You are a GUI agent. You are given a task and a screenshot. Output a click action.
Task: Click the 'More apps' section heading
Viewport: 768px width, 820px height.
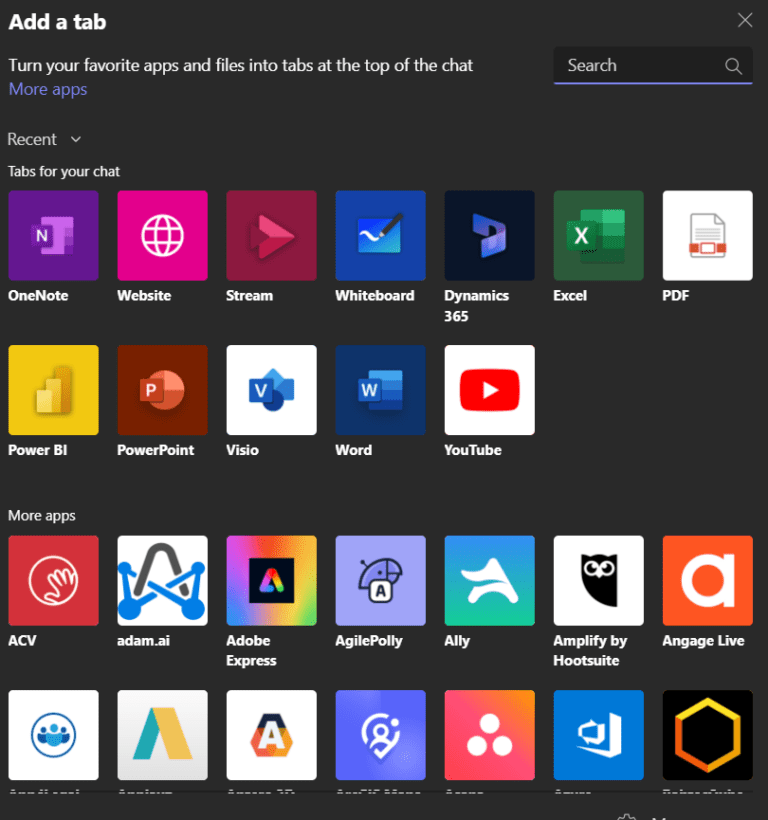coord(42,516)
